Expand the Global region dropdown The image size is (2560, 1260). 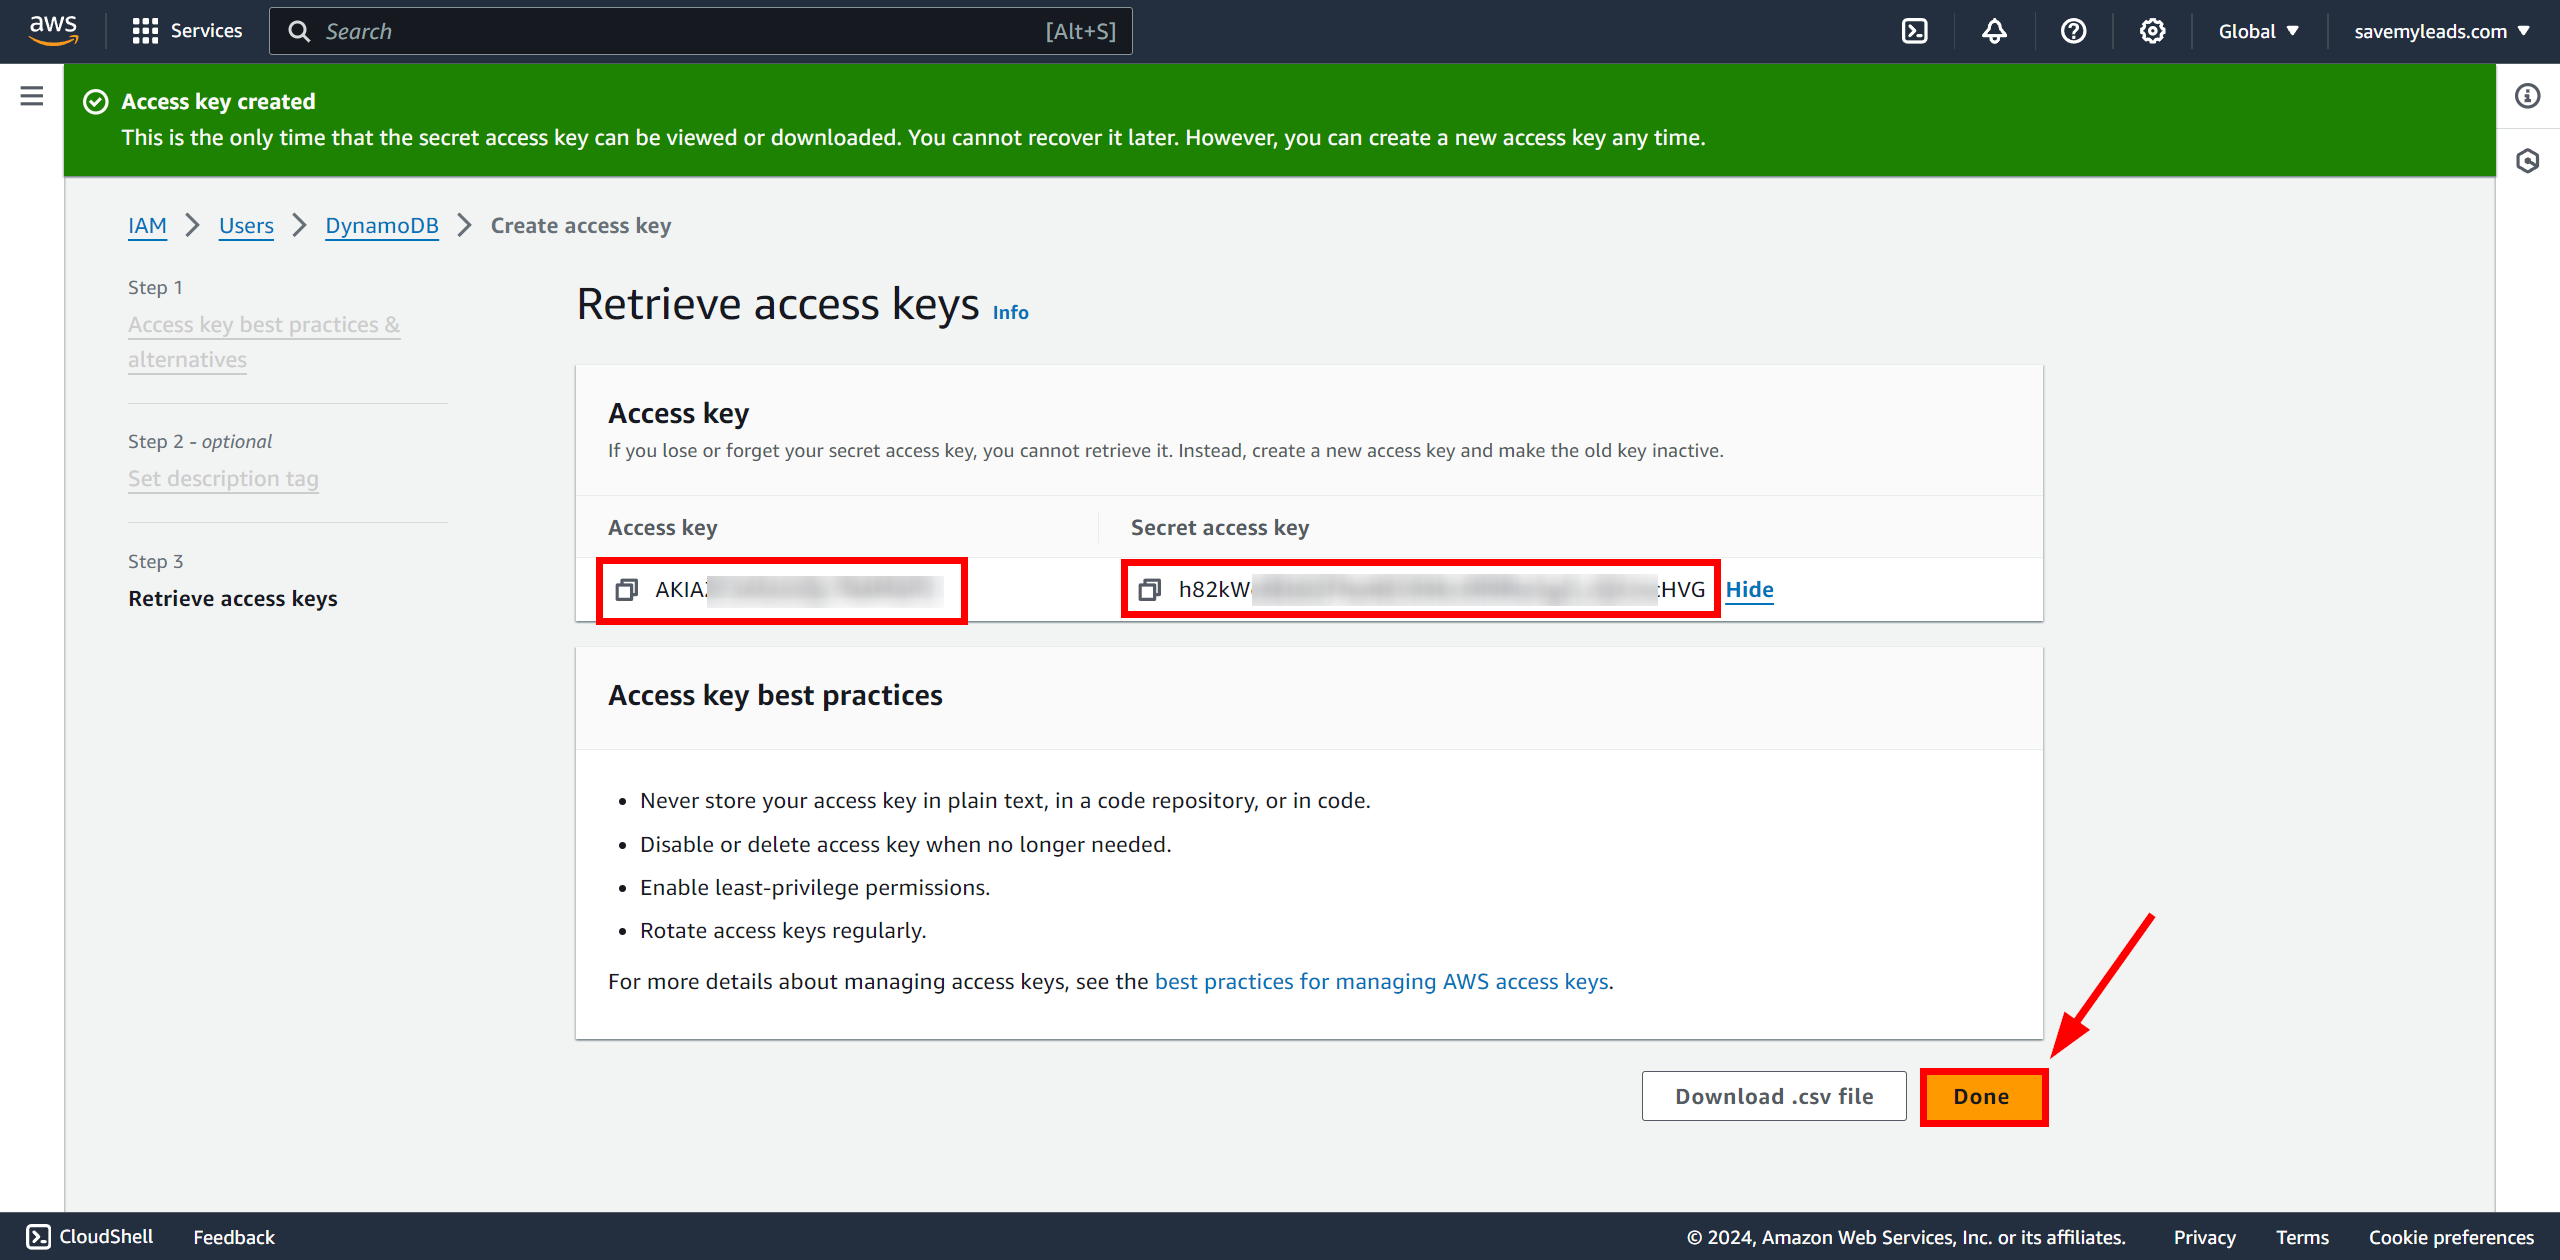[x=2258, y=31]
